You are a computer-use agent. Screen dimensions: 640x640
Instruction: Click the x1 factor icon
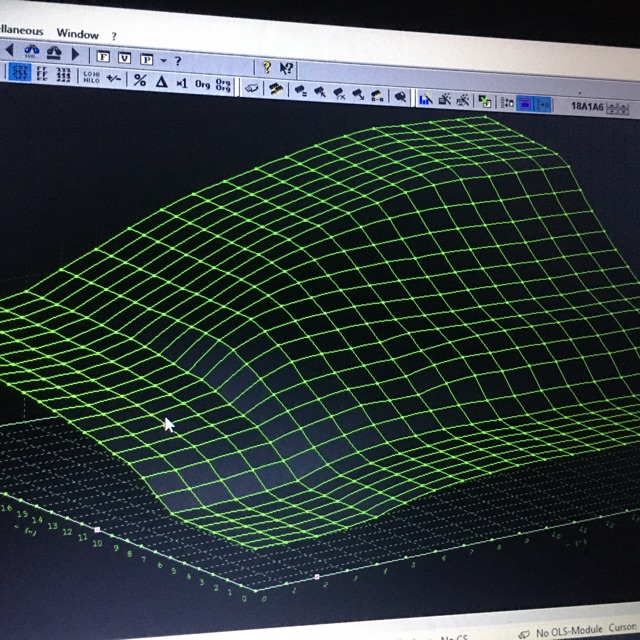(181, 84)
